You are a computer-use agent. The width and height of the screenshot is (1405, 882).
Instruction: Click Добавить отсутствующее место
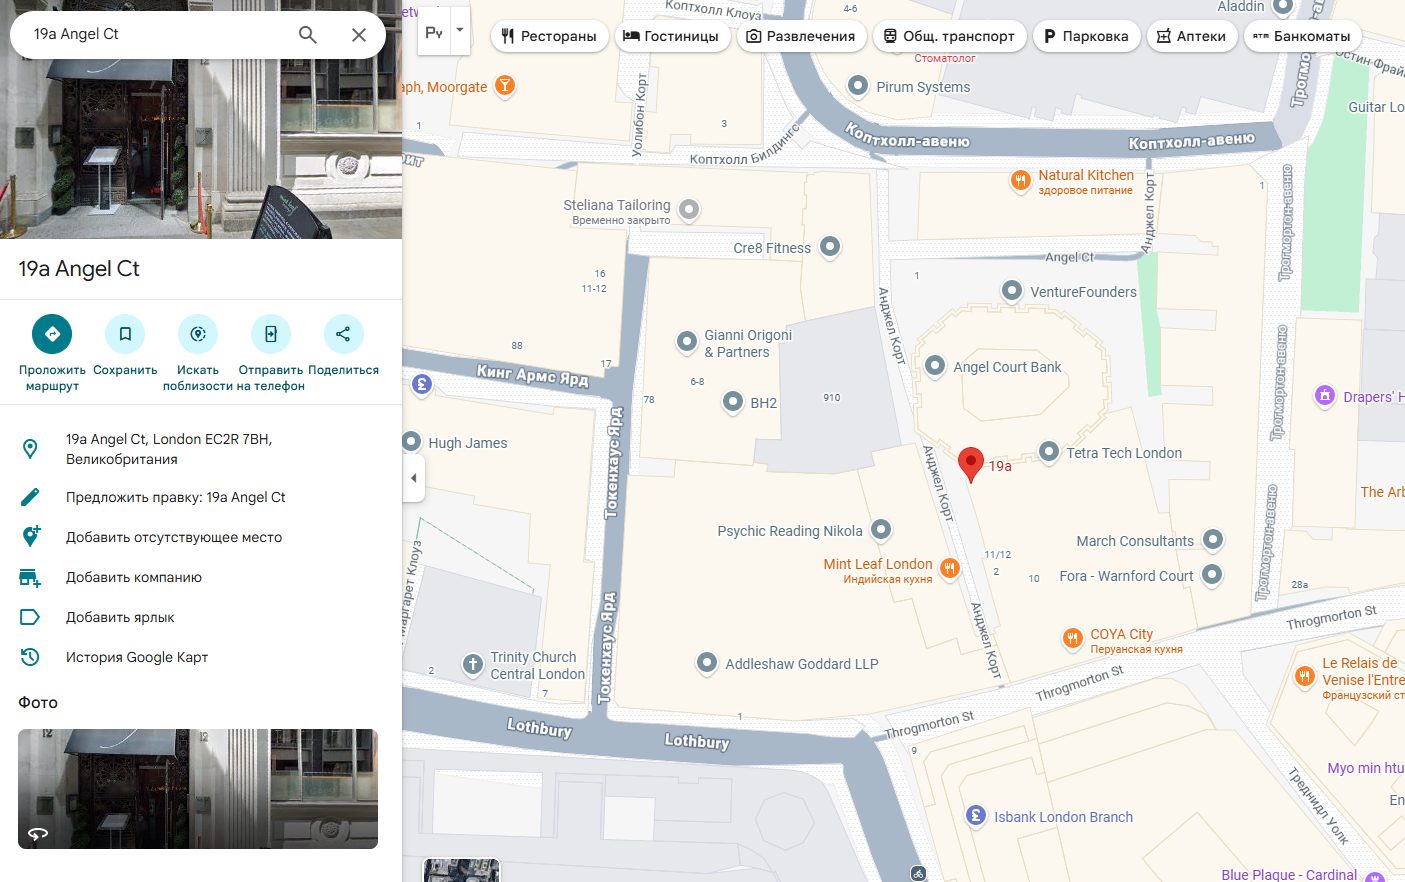(201, 537)
